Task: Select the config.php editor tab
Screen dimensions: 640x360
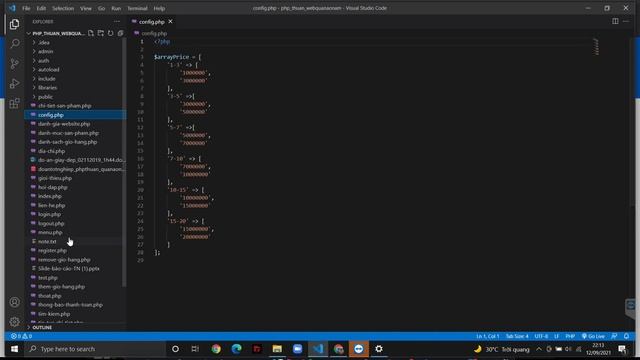Action: [152, 22]
